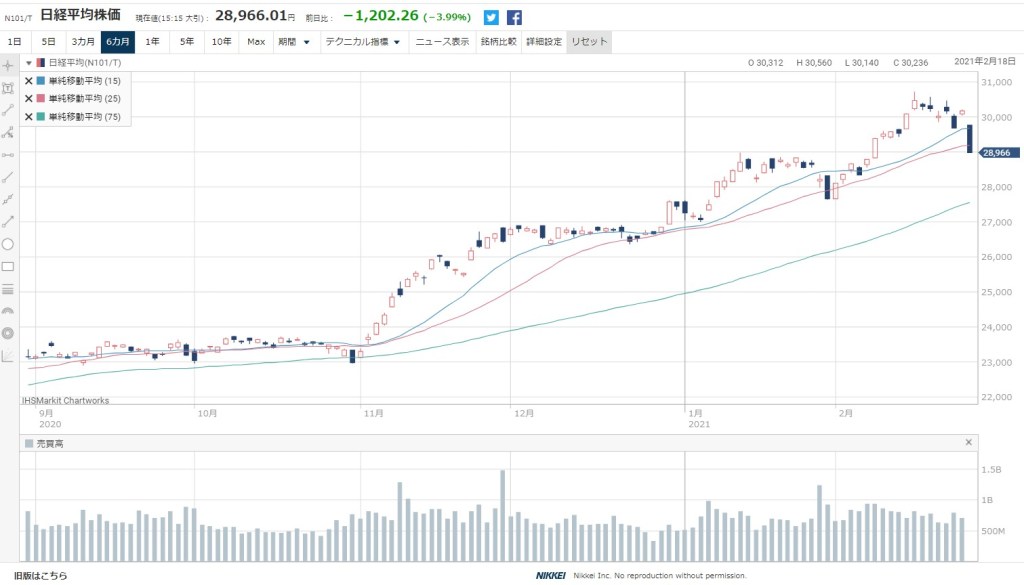Share chart on Twitter
Screen dimensions: 1024x585
click(491, 17)
